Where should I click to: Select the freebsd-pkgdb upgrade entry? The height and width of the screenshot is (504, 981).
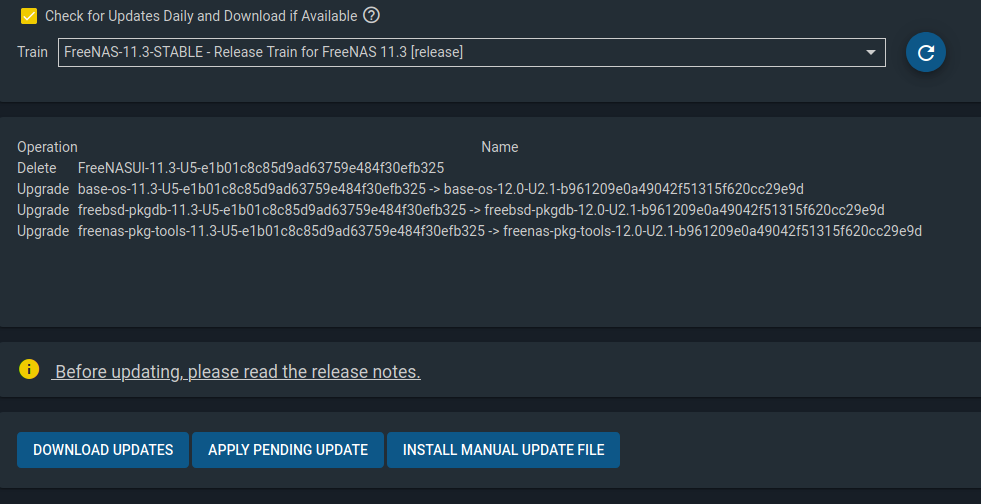[481, 209]
